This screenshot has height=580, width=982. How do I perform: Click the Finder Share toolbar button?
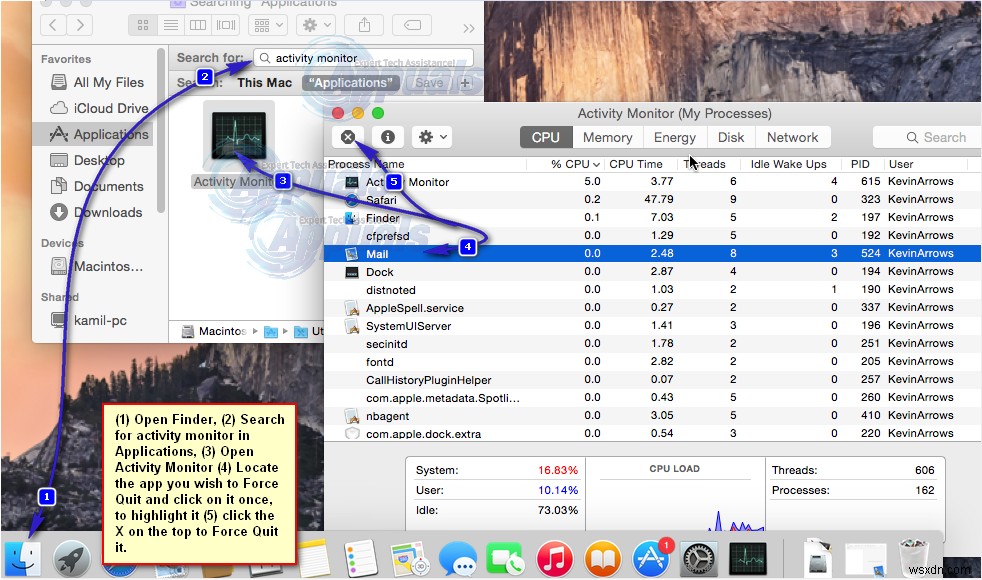pos(364,25)
